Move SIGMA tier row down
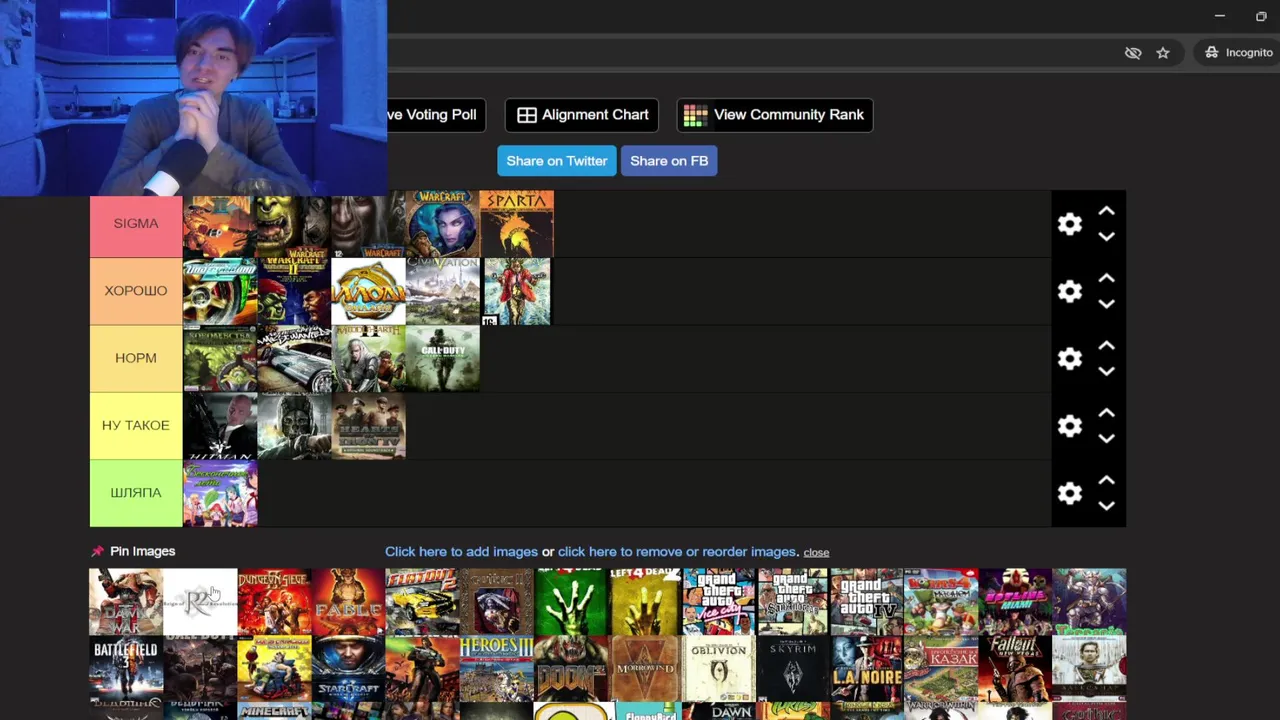The image size is (1280, 720). point(1106,237)
